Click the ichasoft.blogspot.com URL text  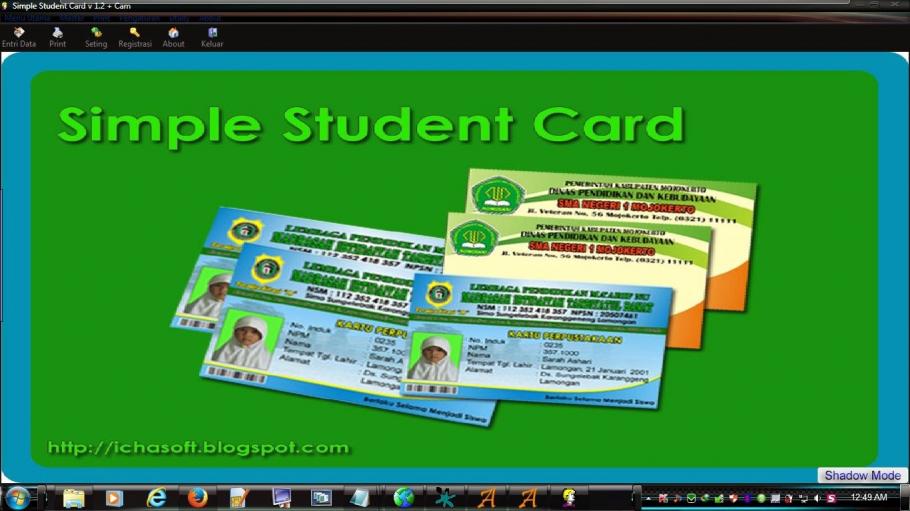coord(199,448)
